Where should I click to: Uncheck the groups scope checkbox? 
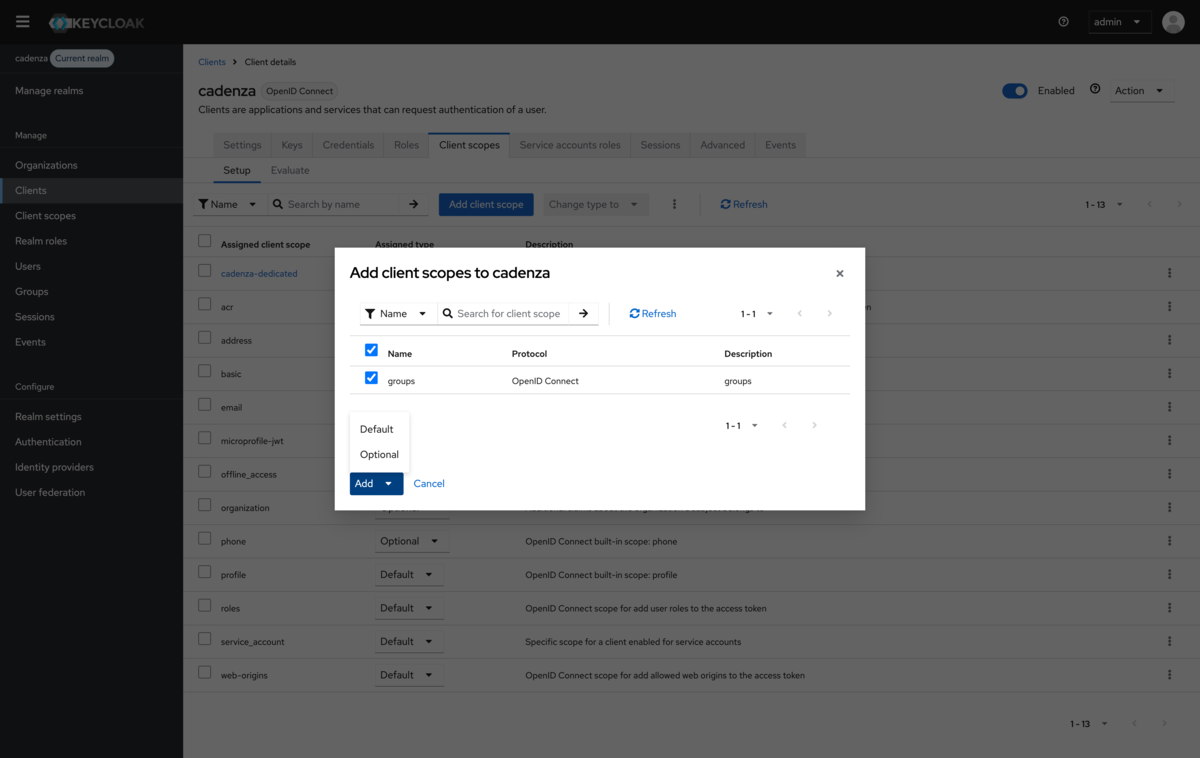pos(371,379)
